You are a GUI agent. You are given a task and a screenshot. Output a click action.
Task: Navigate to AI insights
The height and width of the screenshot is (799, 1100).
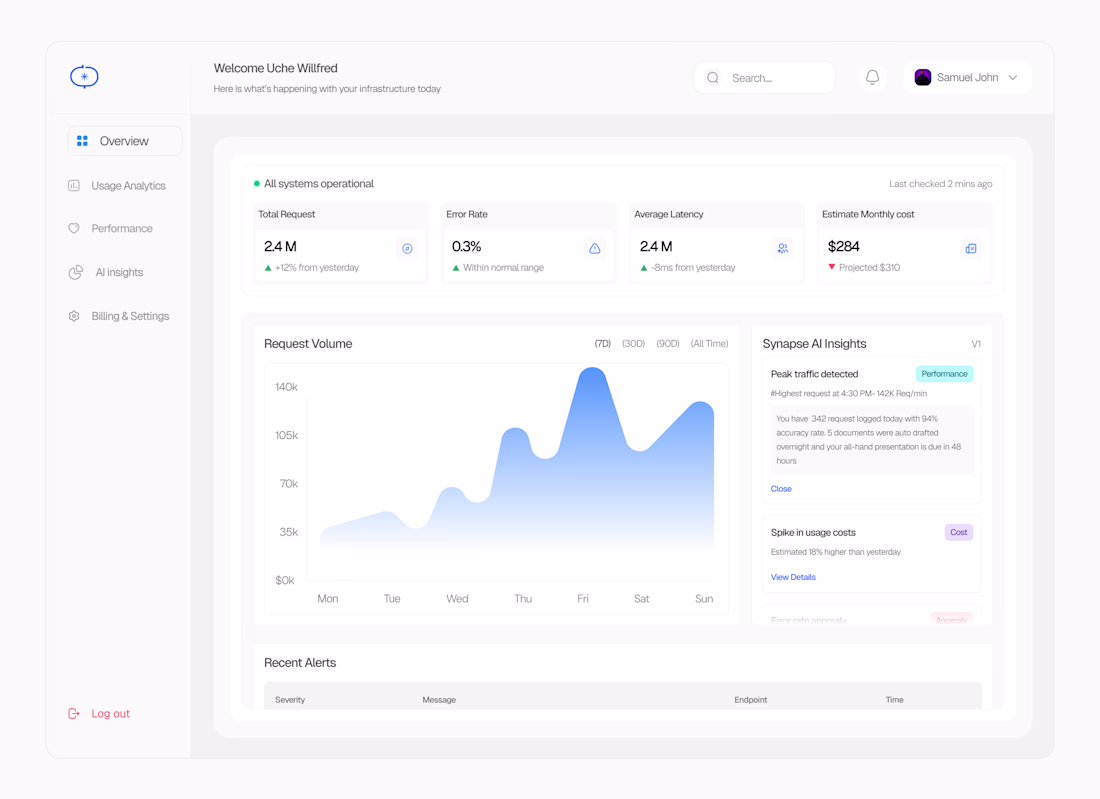click(106, 272)
